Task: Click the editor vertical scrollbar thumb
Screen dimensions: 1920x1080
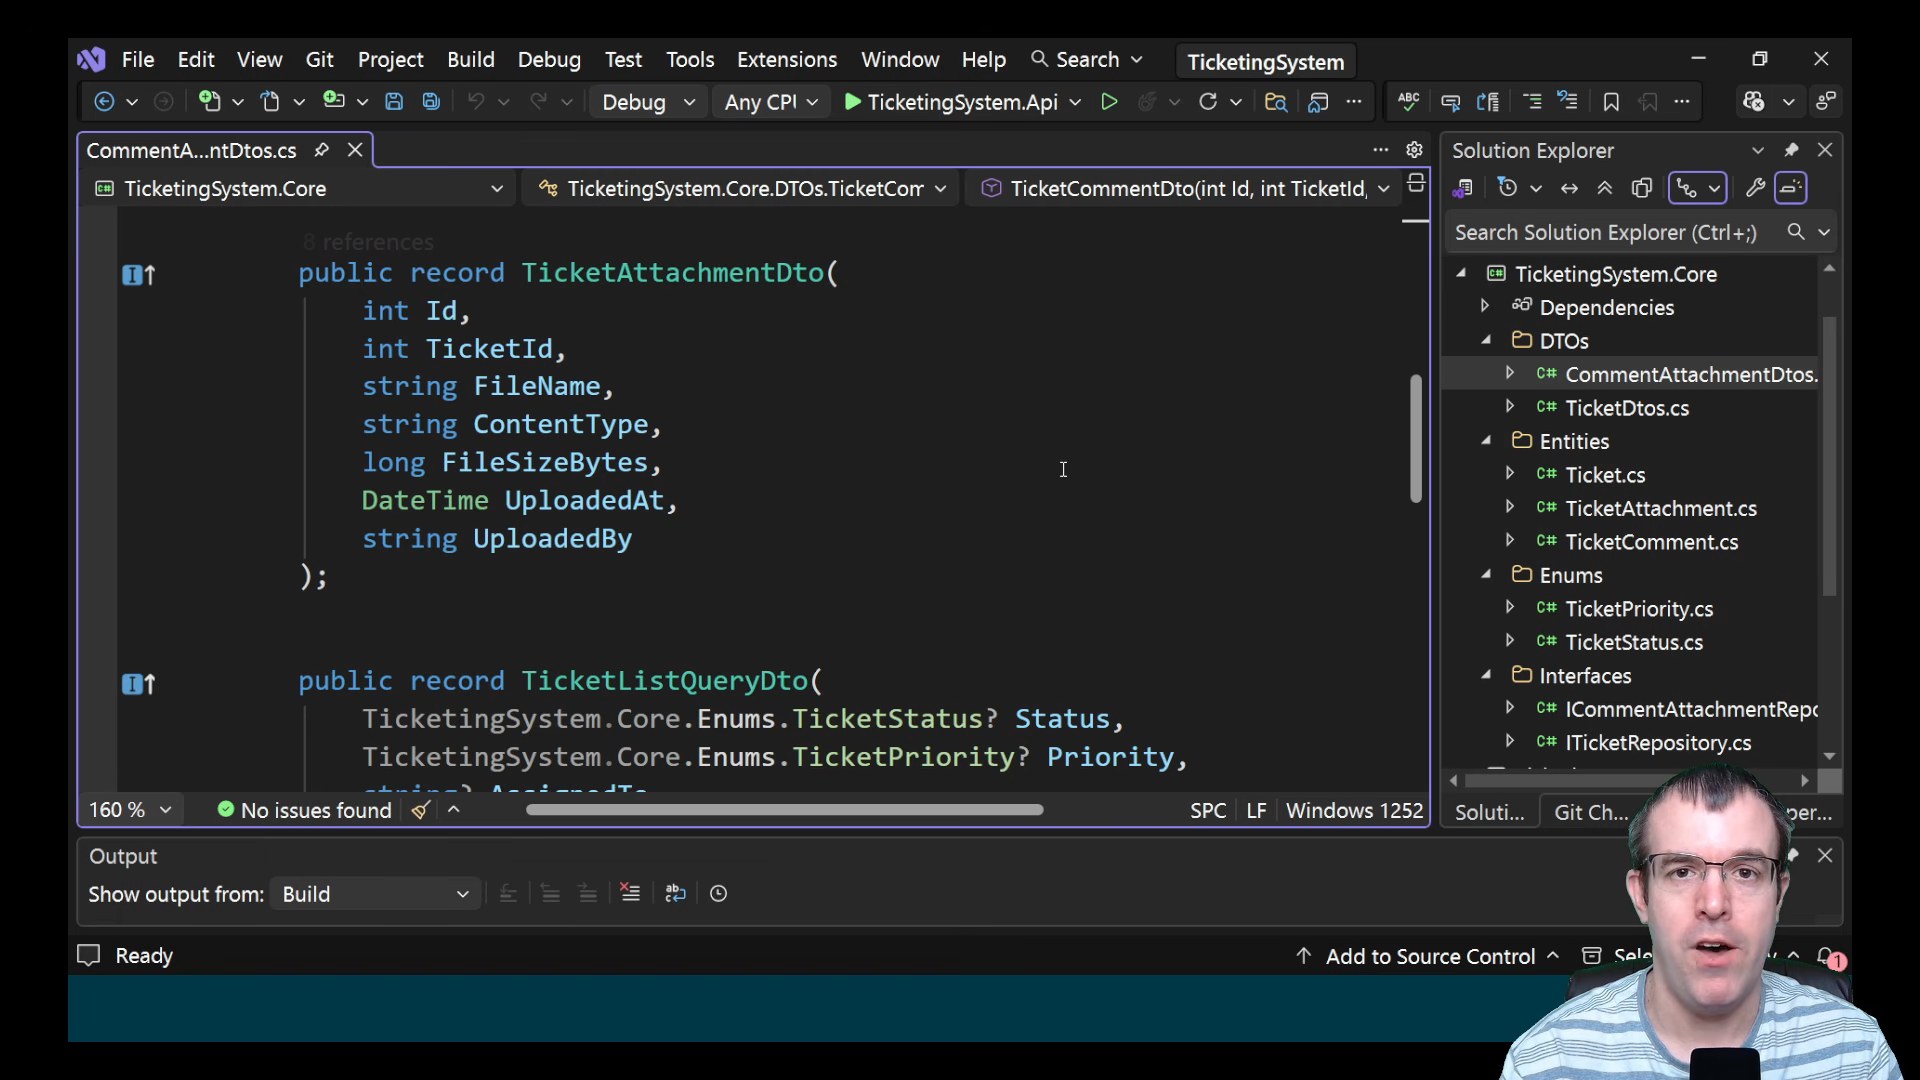Action: [x=1416, y=438]
